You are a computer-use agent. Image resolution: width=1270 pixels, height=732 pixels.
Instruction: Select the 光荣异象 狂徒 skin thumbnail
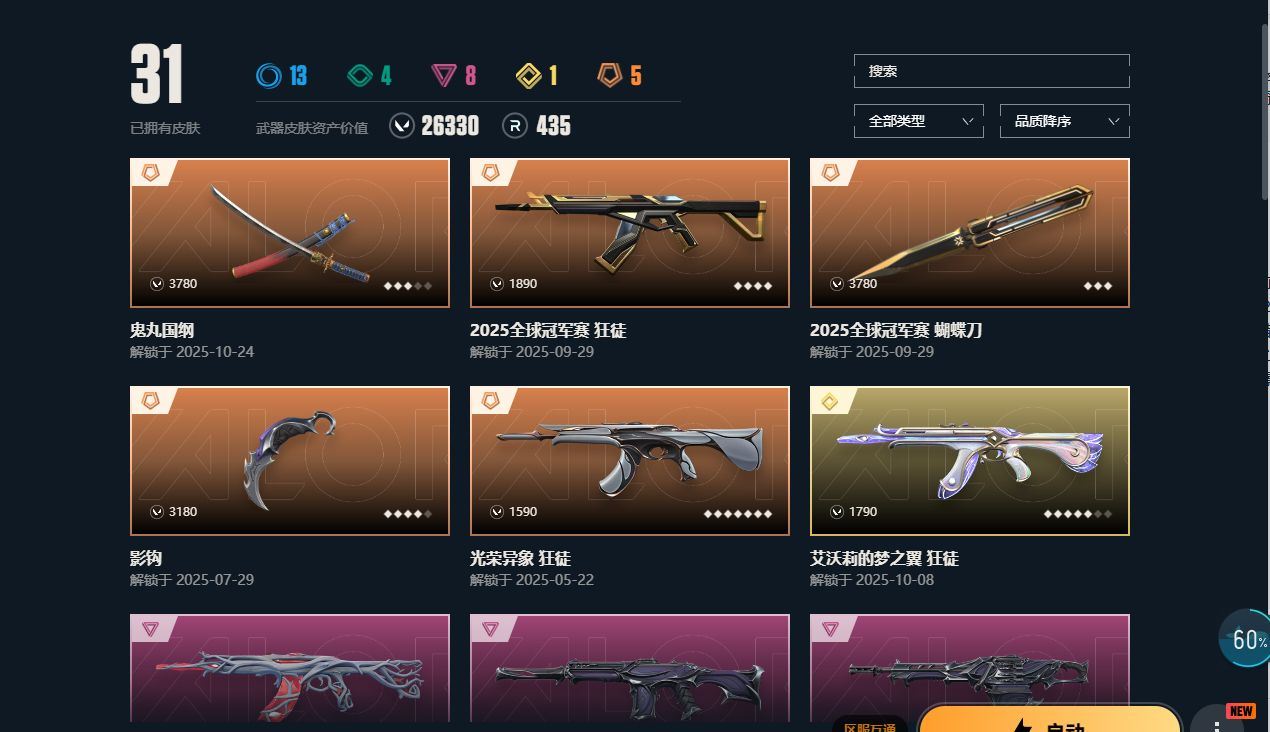[630, 461]
